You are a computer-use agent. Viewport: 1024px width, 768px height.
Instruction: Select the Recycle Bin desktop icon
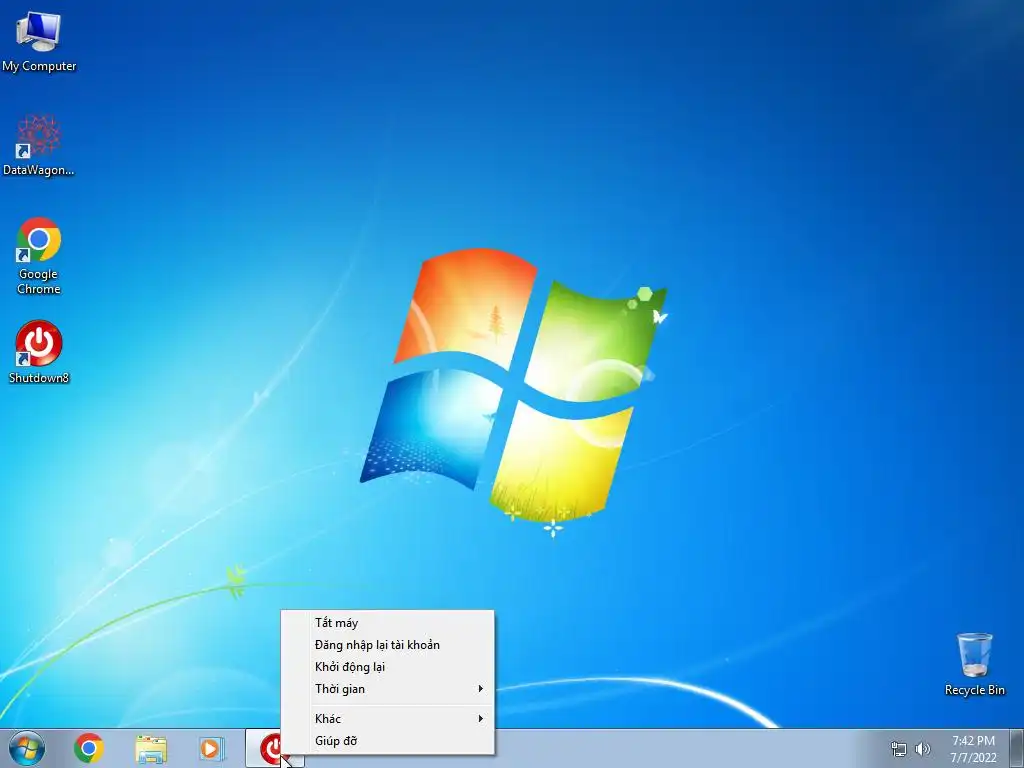pos(974,664)
